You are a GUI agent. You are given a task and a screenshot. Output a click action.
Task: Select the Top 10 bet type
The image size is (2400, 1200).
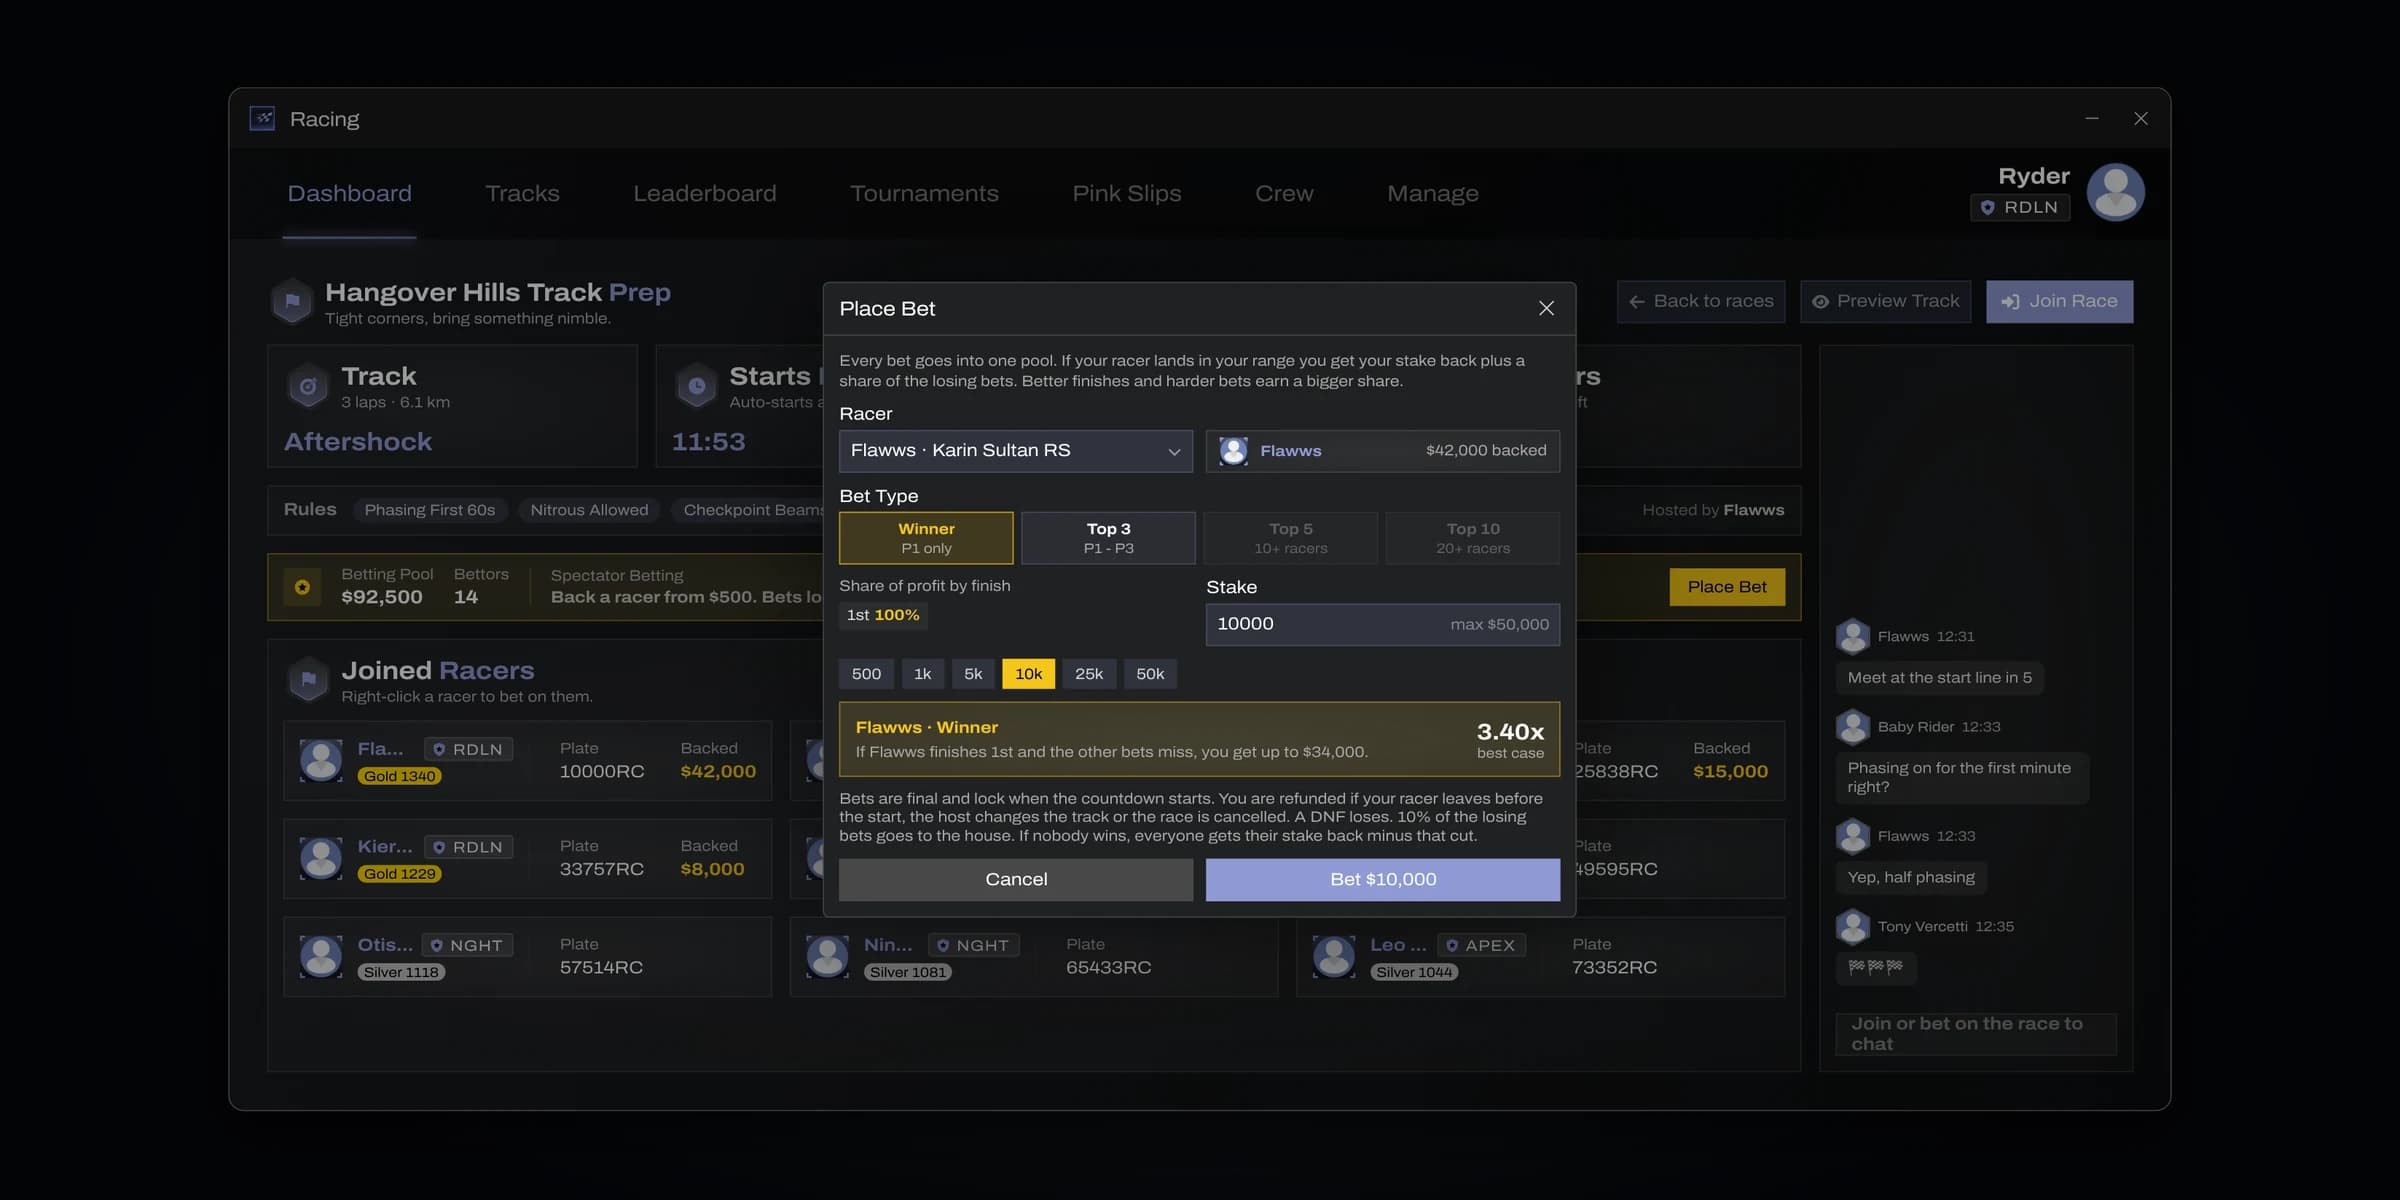[x=1473, y=538]
